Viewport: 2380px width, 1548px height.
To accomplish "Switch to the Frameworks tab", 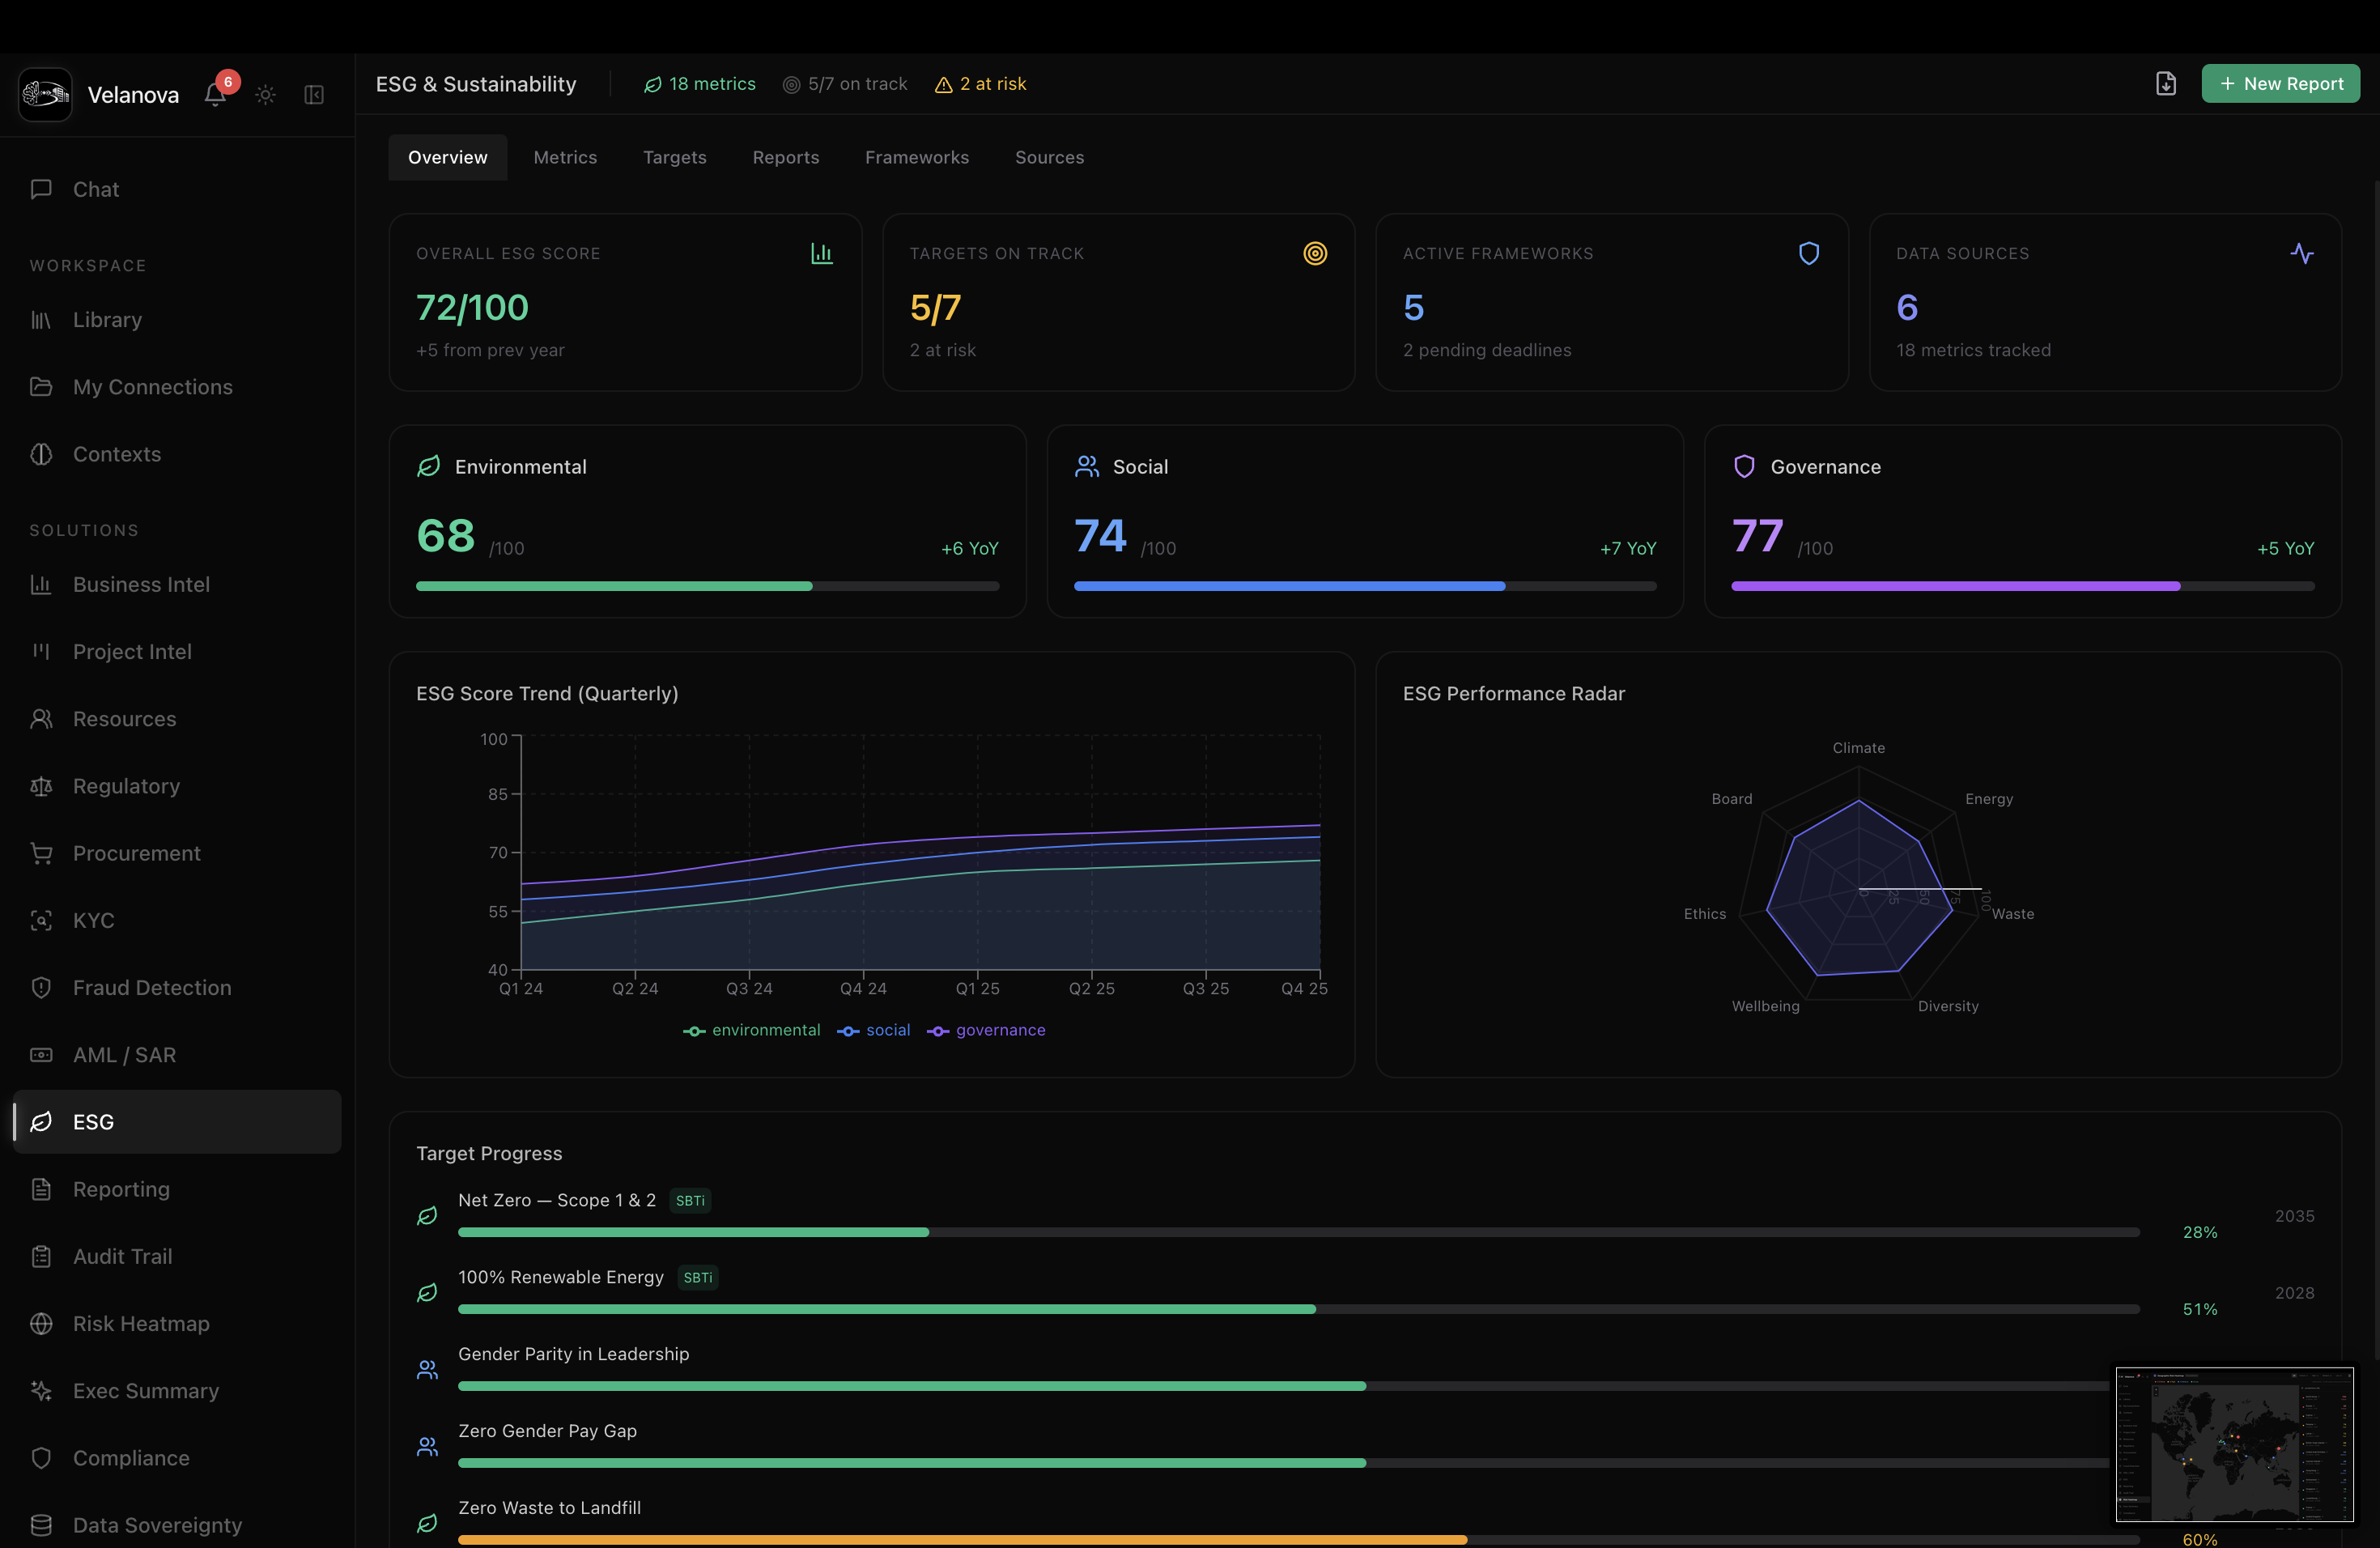I will click(916, 157).
